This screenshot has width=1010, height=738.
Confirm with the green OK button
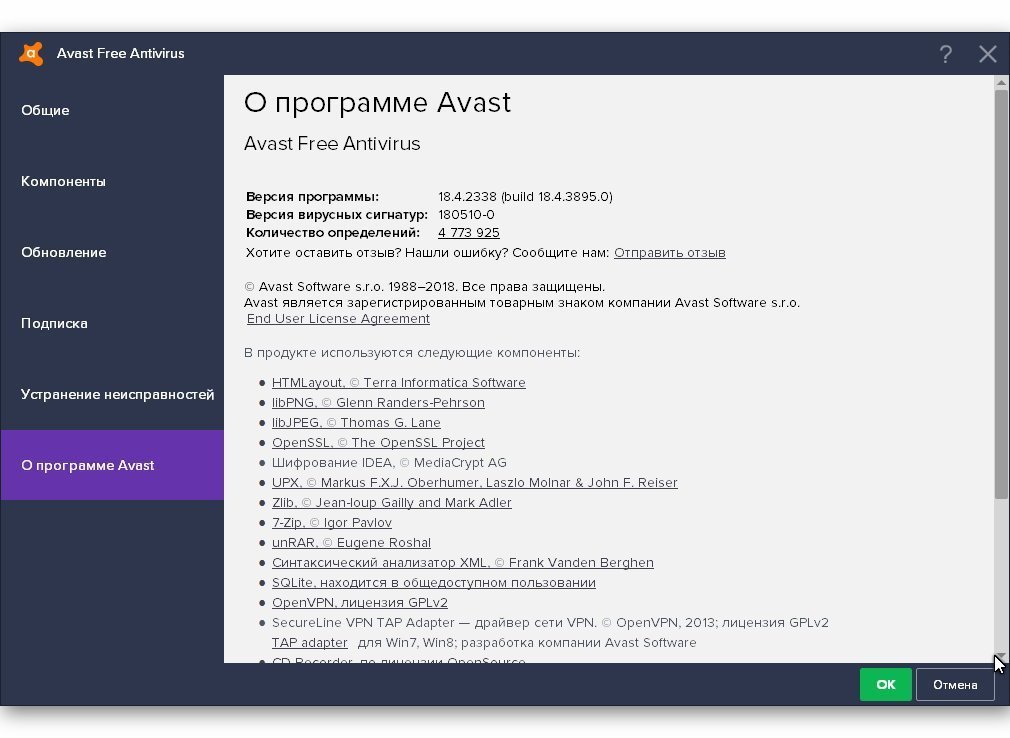click(885, 685)
